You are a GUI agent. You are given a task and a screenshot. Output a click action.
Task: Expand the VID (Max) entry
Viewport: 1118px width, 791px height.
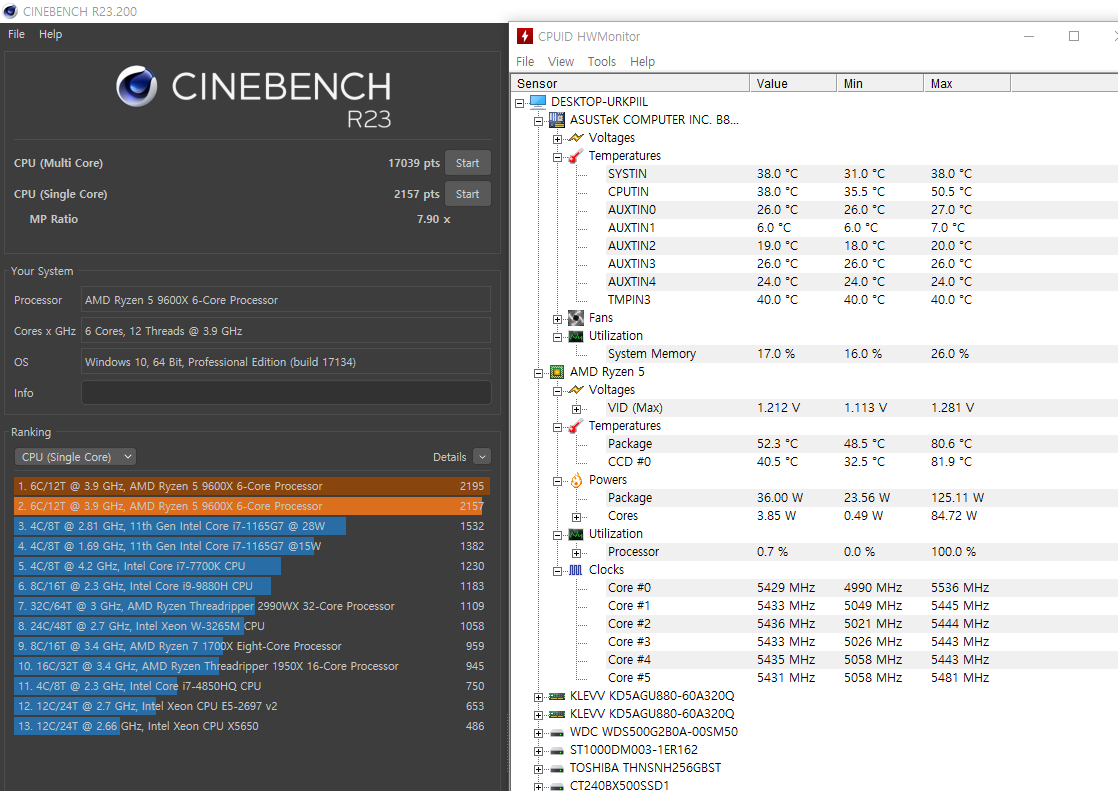pos(576,409)
